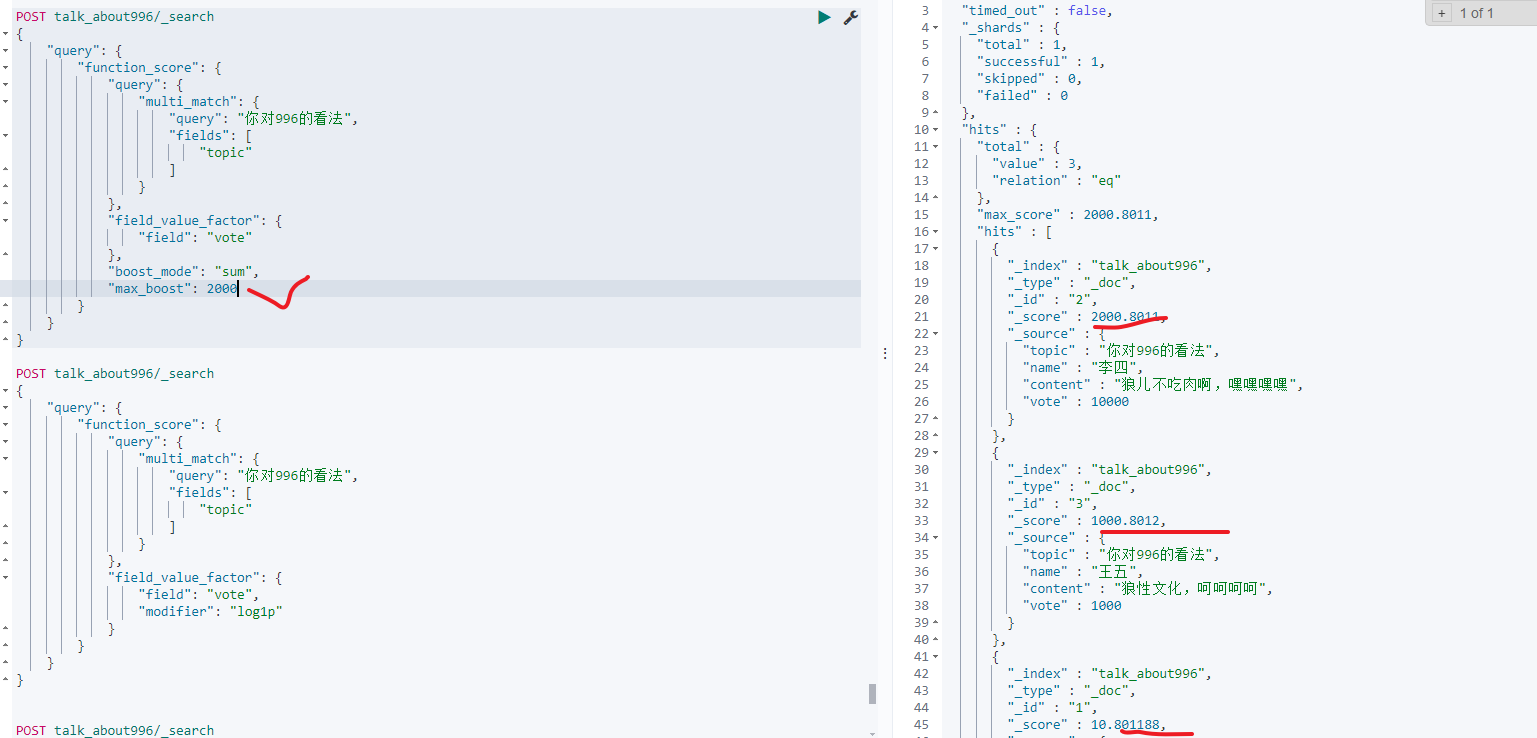Viewport: 1537px width, 738px height.
Task: Click "topic" field value in first request
Action: (x=226, y=153)
